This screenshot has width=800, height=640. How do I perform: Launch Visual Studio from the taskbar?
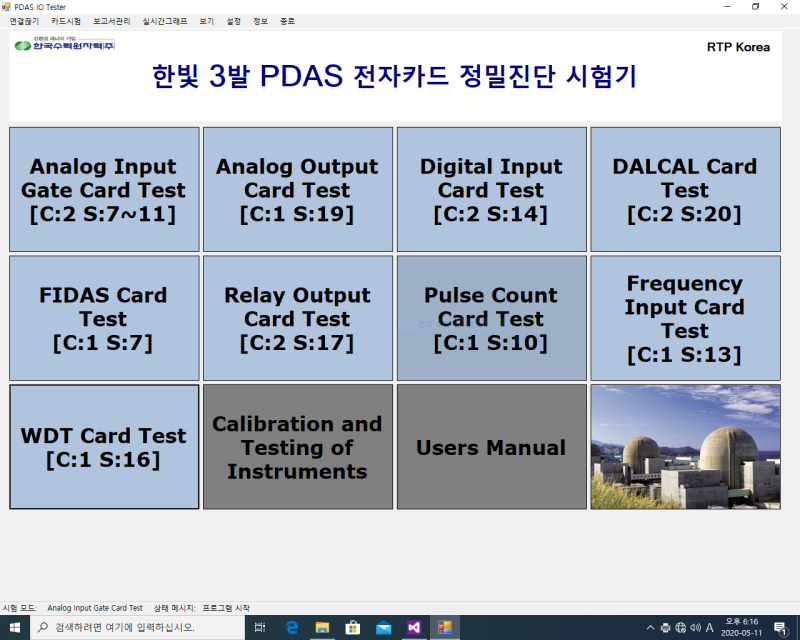pos(414,629)
